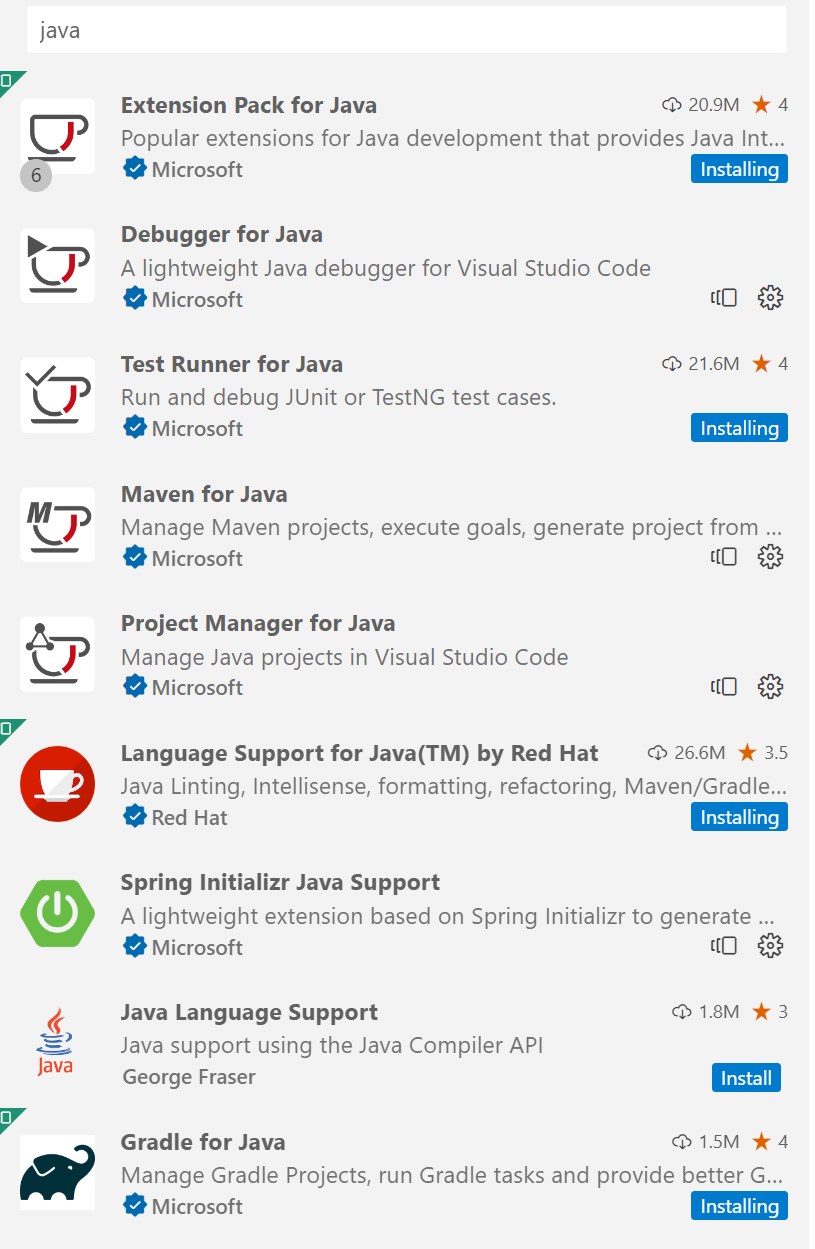
Task: Install Java Language Support by George Fraser
Action: coord(746,1078)
